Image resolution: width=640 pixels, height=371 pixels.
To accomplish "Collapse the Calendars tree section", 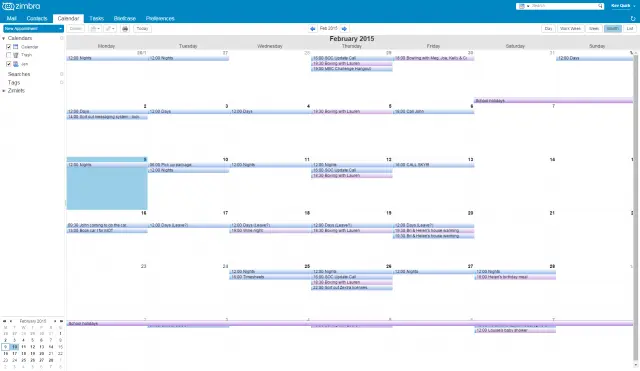I will 4,38.
